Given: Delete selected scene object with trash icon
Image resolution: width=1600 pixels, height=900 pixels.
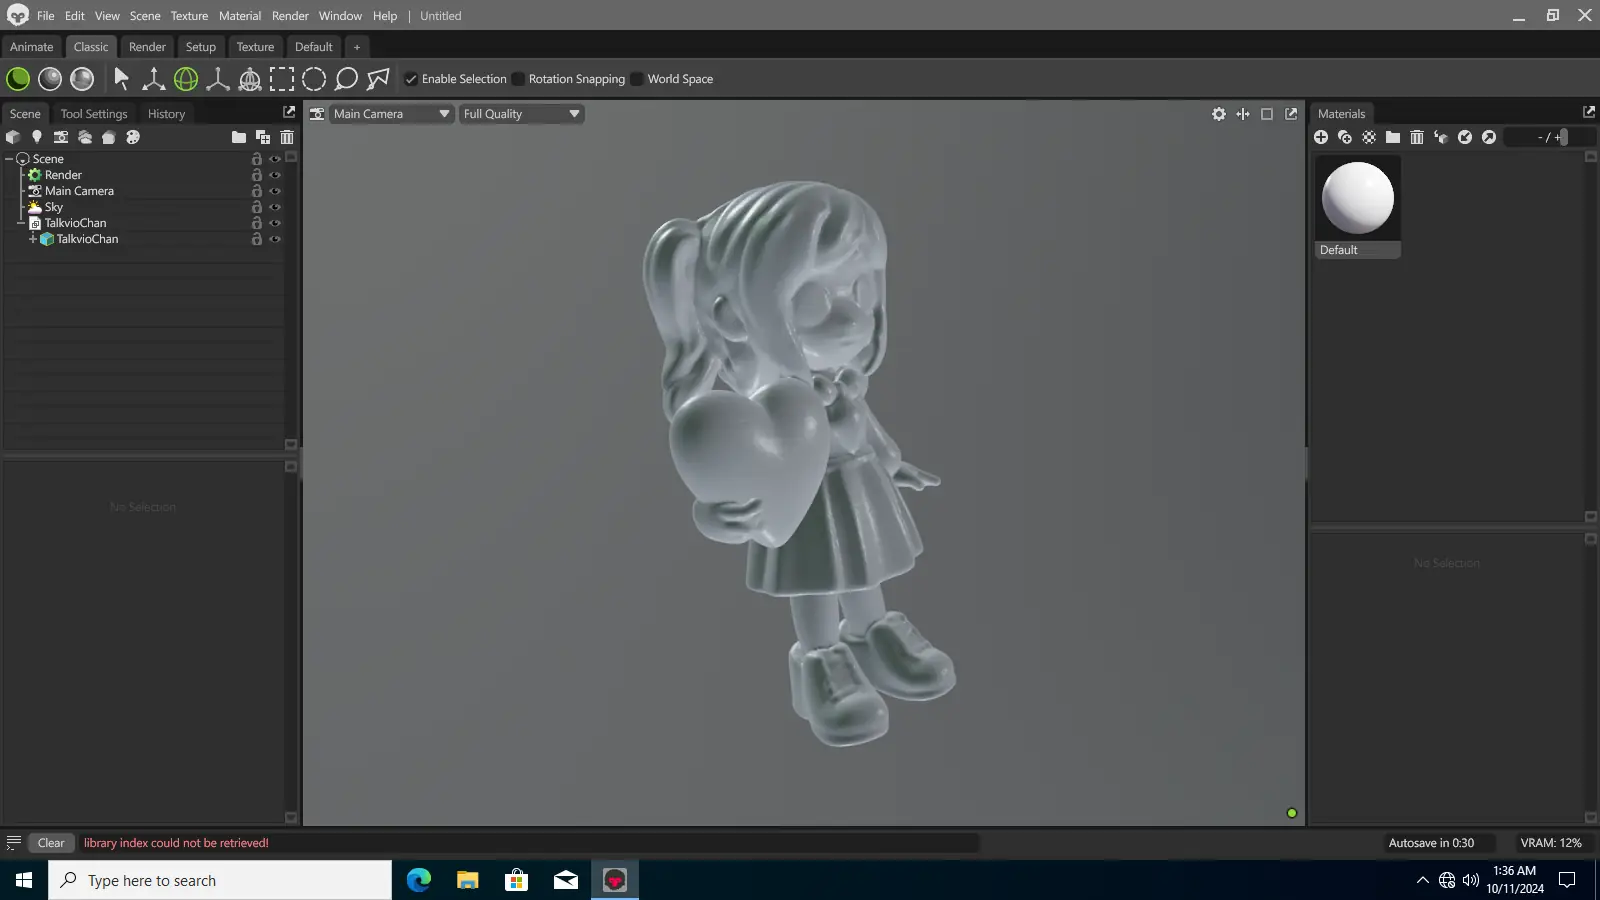Looking at the screenshot, I should (287, 137).
